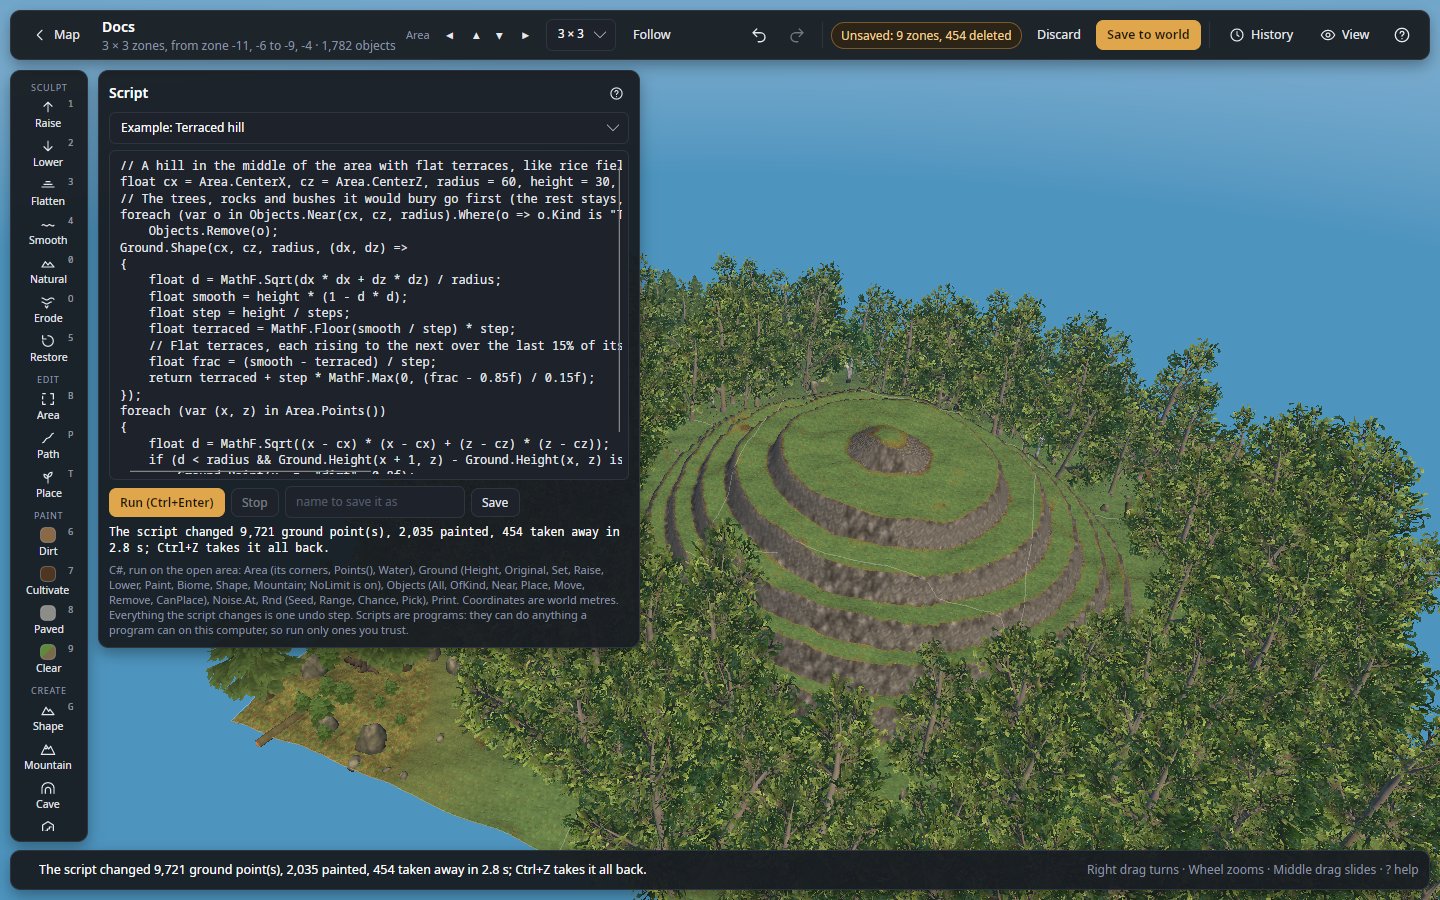Screen dimensions: 1440x900
Task: Pick the Paved paint swatch
Action: (48, 620)
